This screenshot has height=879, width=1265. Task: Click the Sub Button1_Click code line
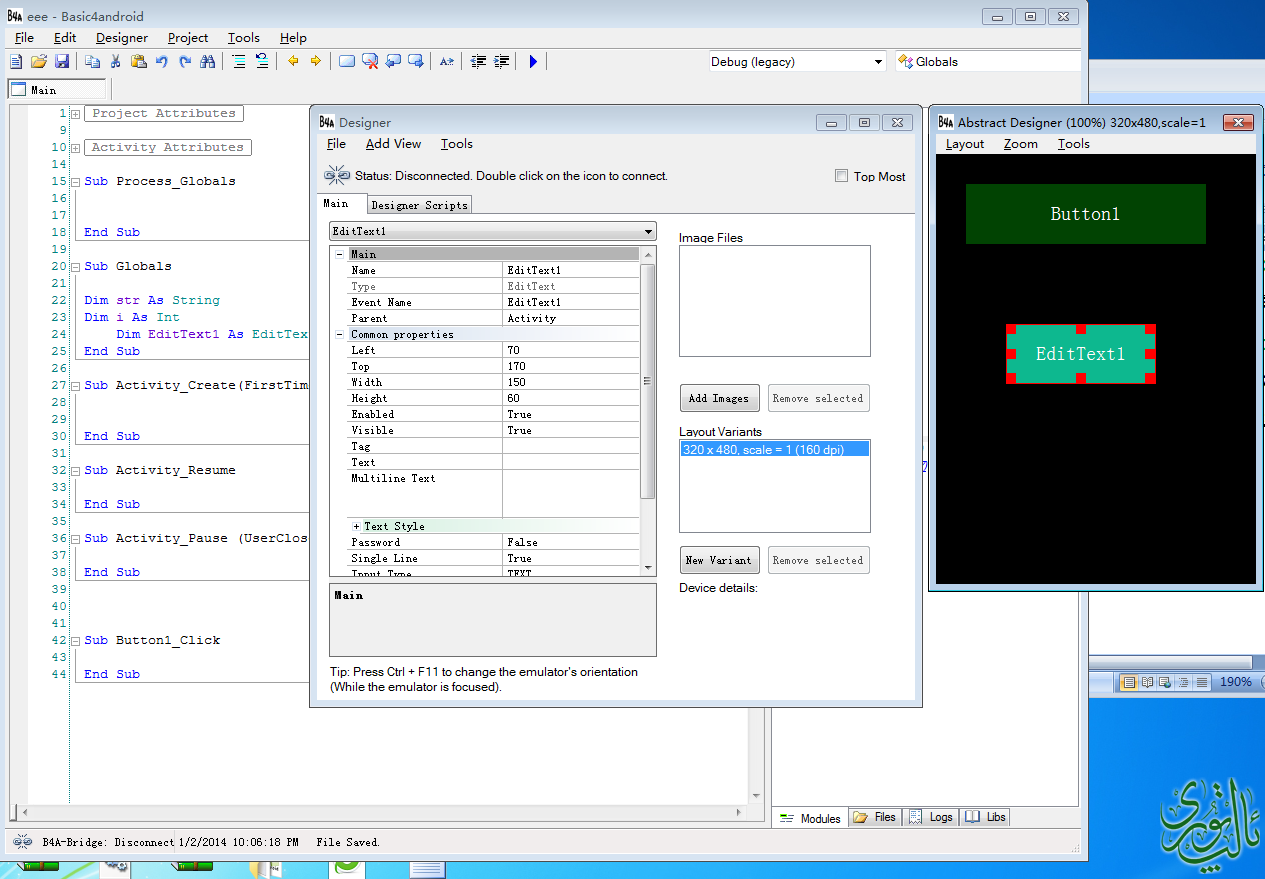pos(152,640)
